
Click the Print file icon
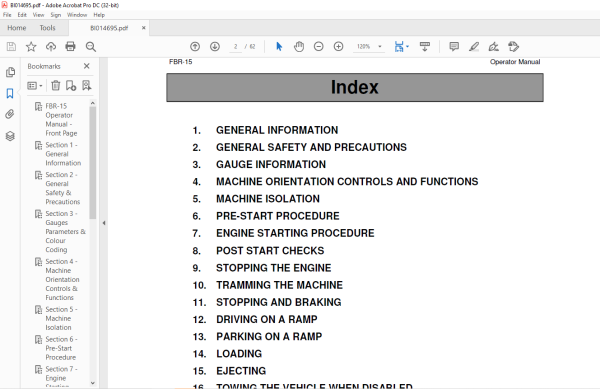click(70, 47)
